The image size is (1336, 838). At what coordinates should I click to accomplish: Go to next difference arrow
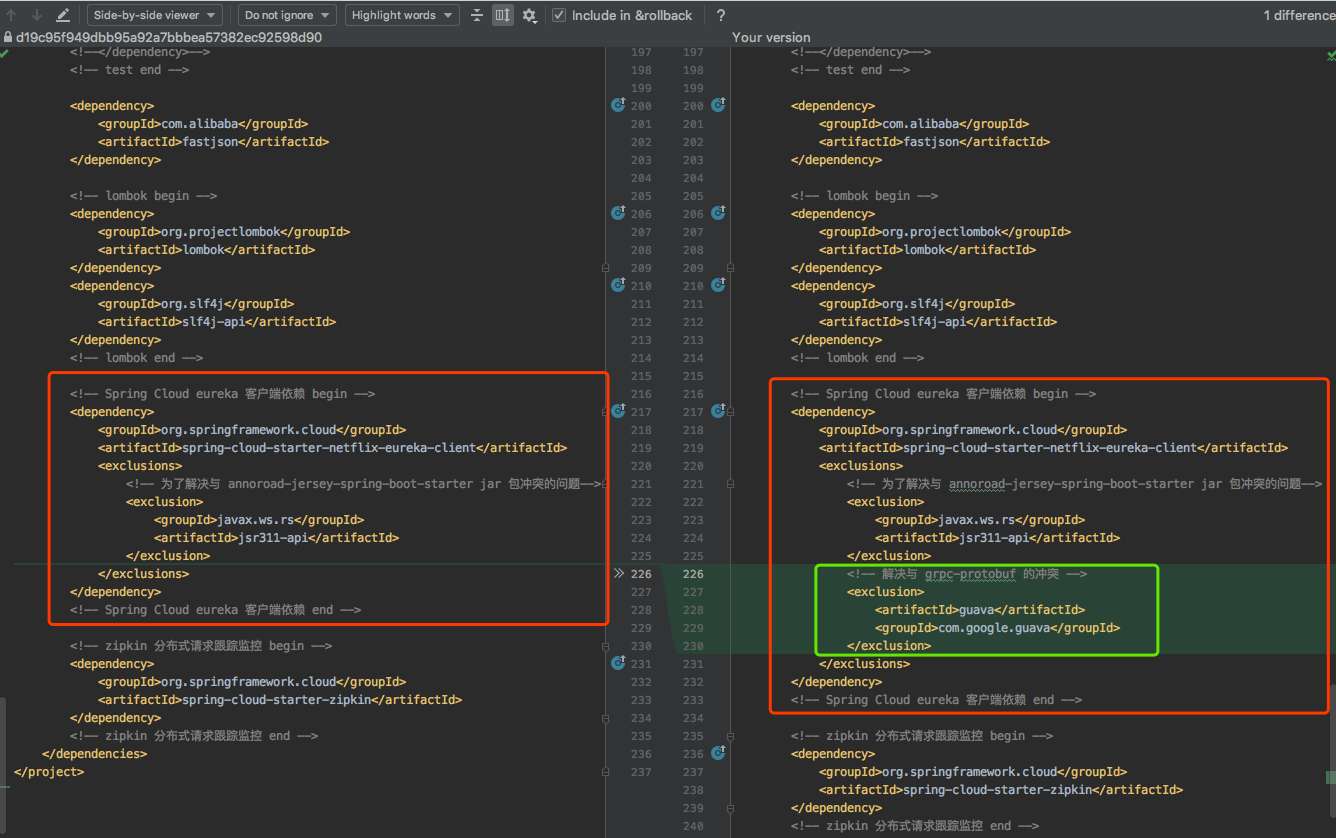tap(37, 15)
